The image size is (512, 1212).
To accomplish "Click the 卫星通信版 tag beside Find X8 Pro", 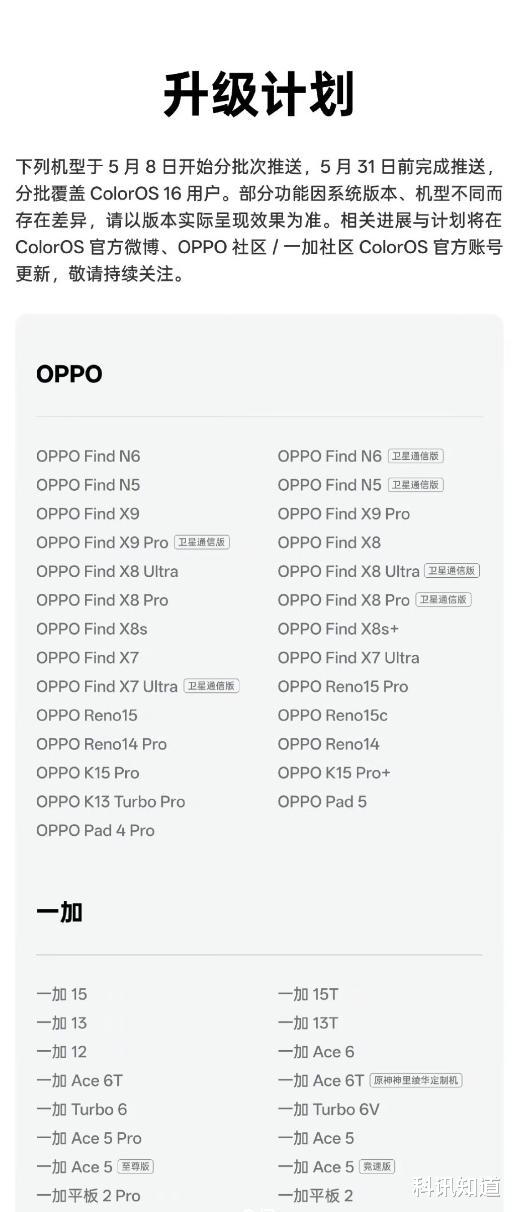I will [x=443, y=600].
